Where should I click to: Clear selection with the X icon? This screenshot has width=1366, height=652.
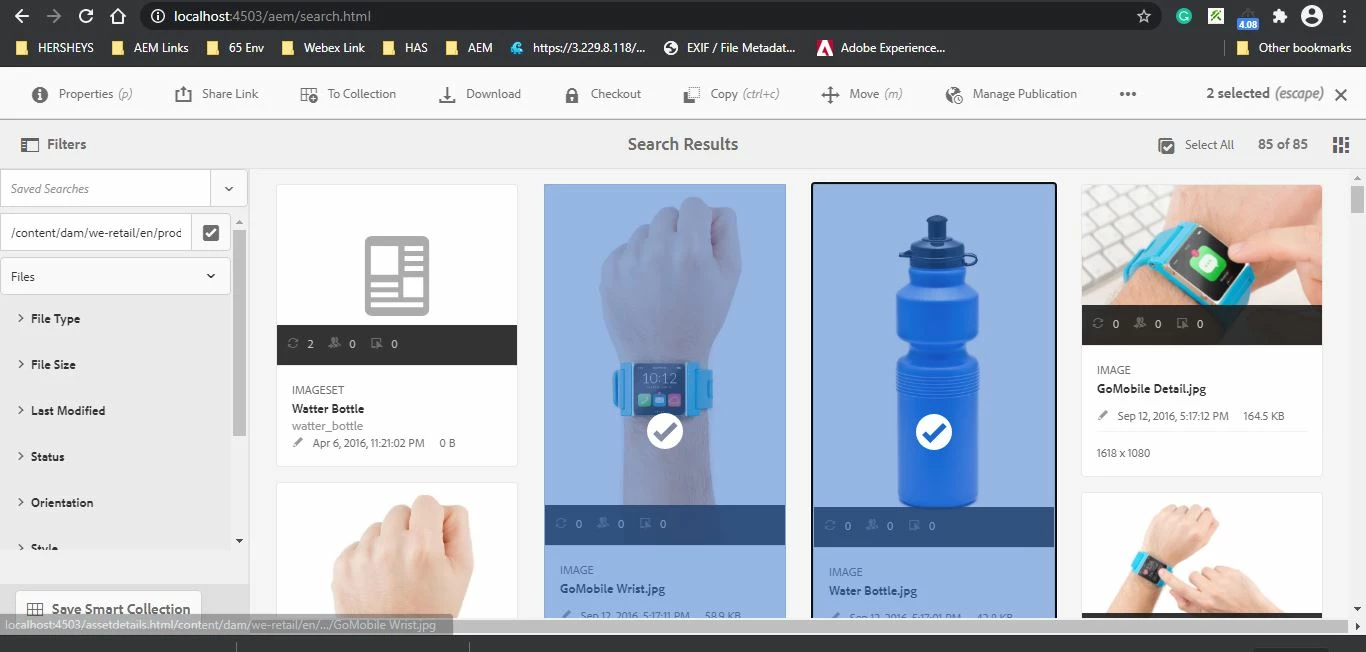1341,94
